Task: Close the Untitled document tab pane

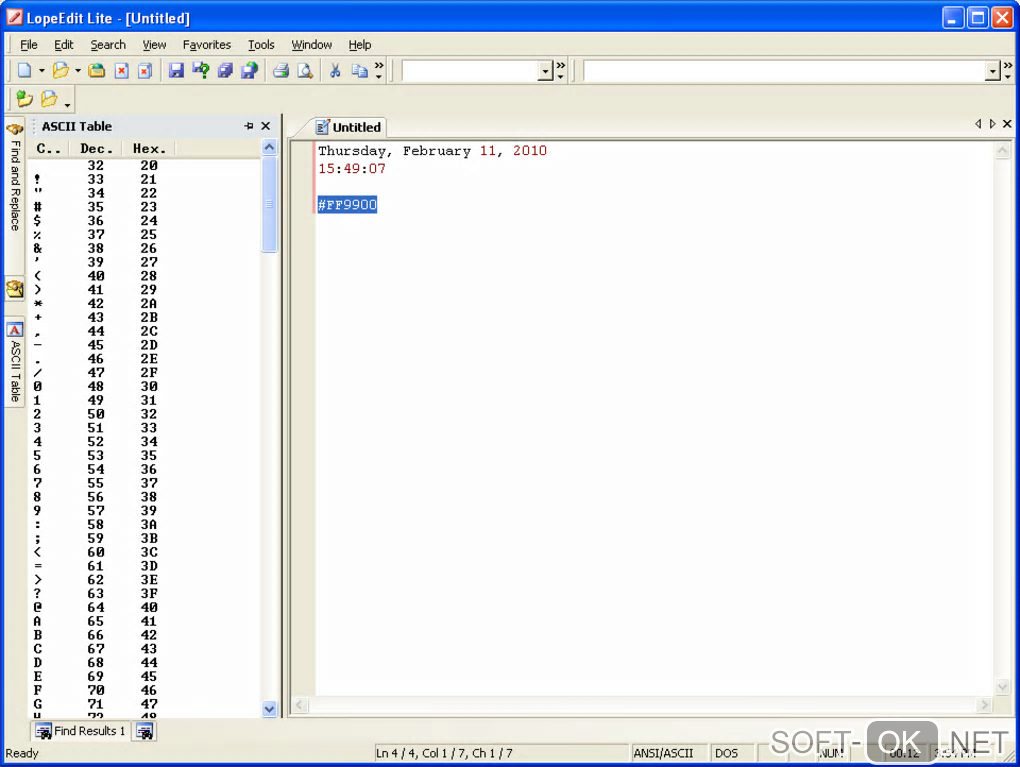Action: 1007,124
